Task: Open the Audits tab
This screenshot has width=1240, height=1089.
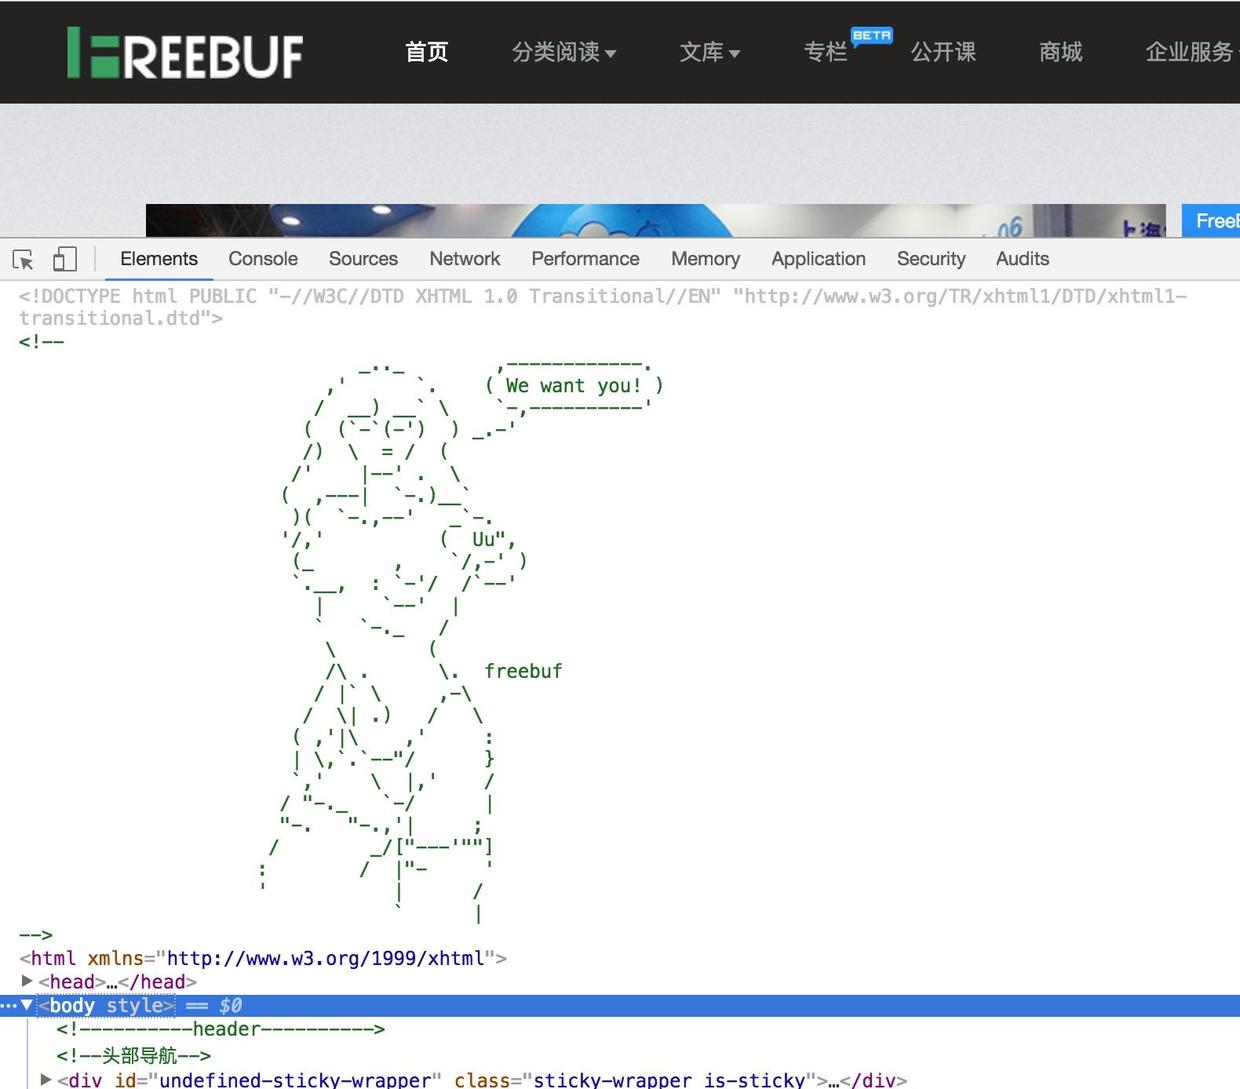Action: click(x=1022, y=259)
